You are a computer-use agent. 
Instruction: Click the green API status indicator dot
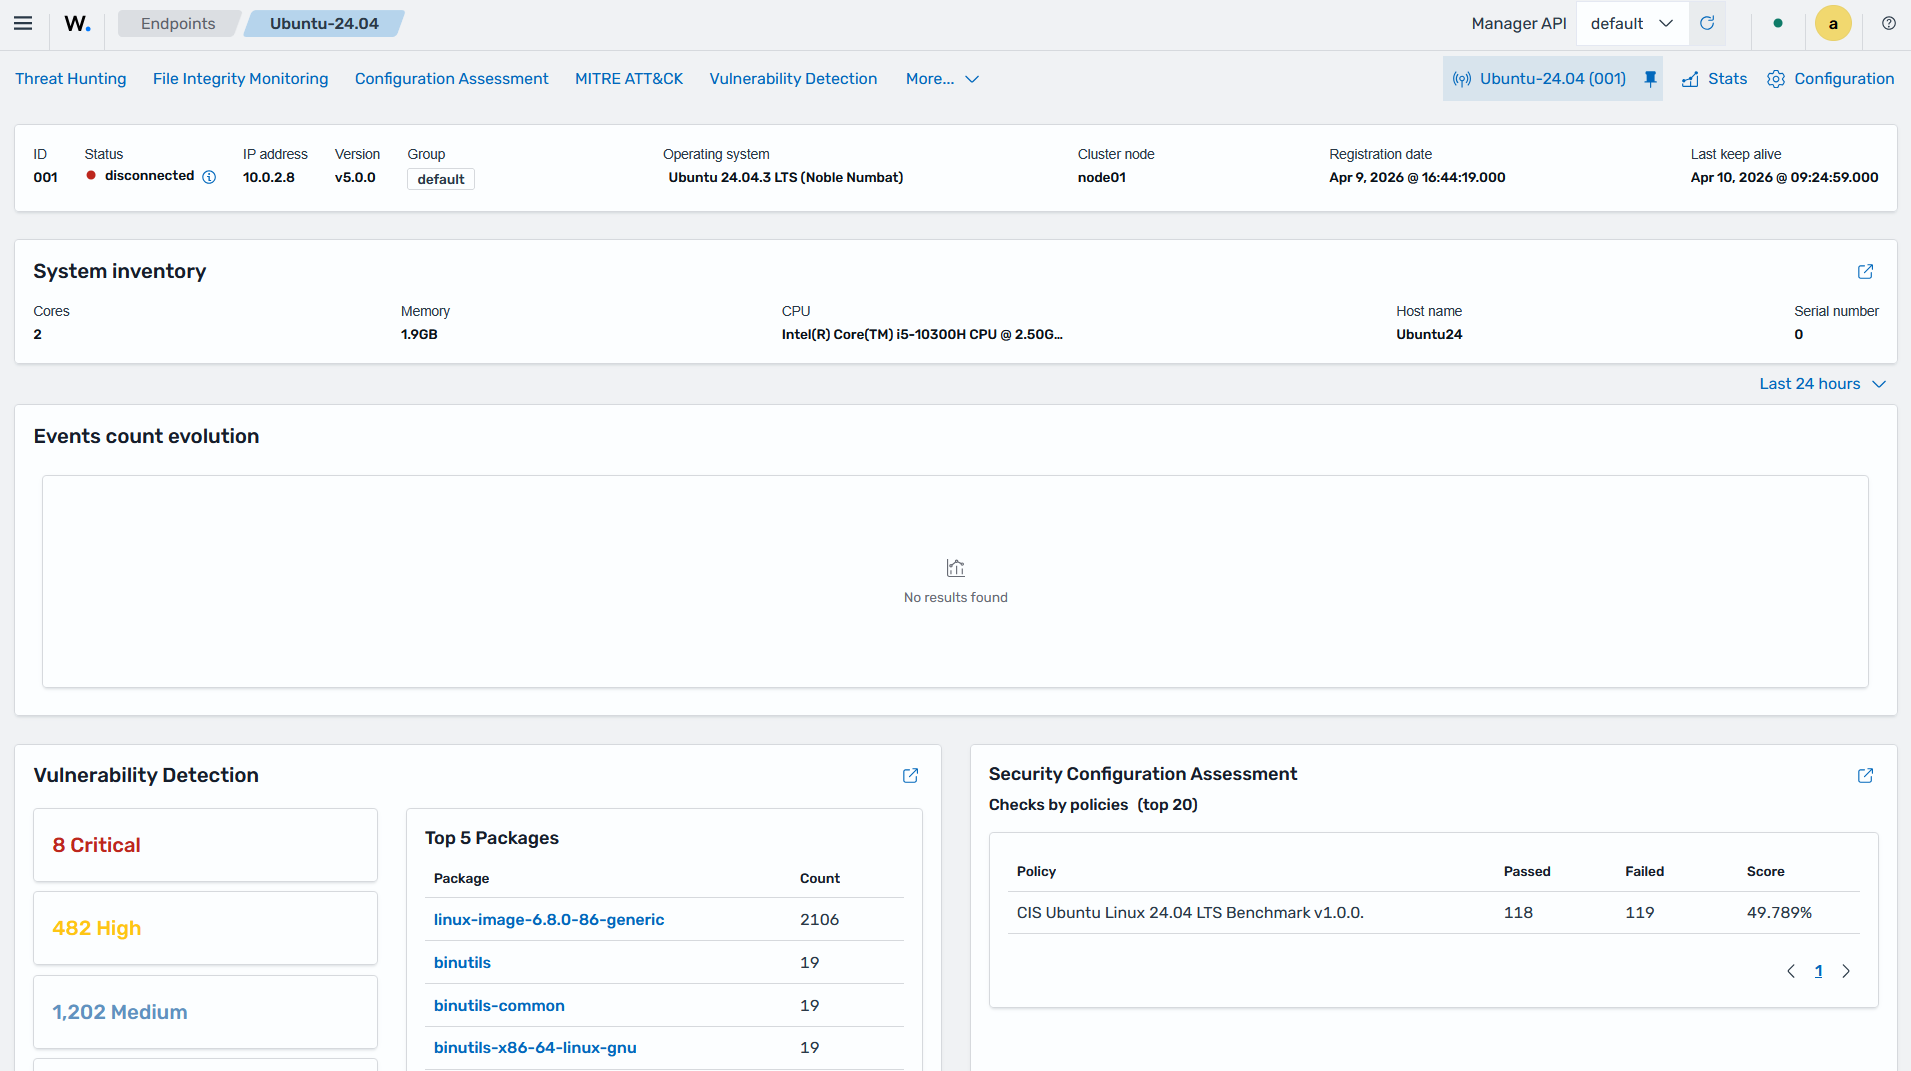pos(1777,23)
